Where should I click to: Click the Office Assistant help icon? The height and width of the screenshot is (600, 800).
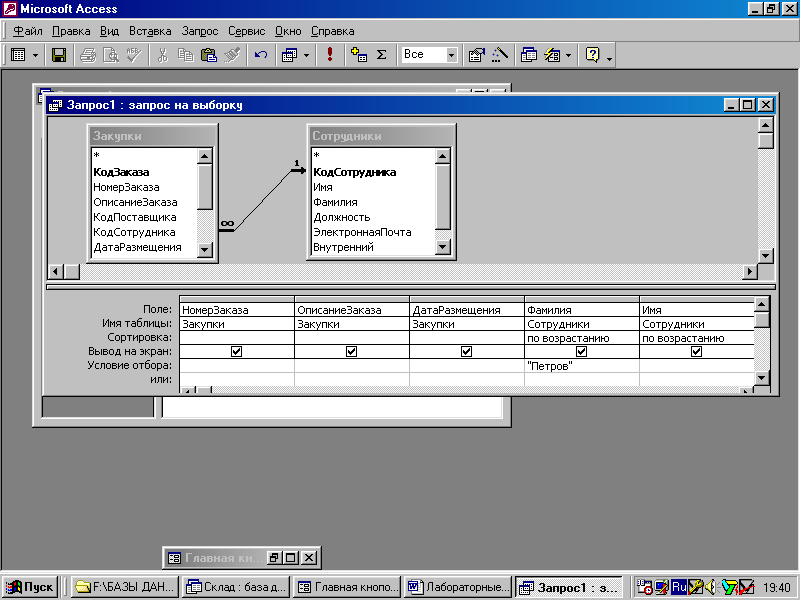pos(592,55)
